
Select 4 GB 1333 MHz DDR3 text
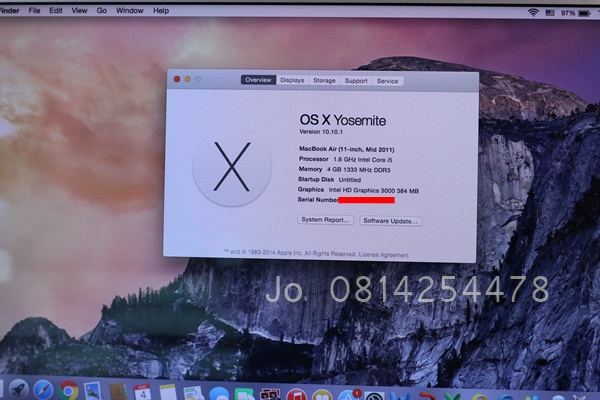359,170
